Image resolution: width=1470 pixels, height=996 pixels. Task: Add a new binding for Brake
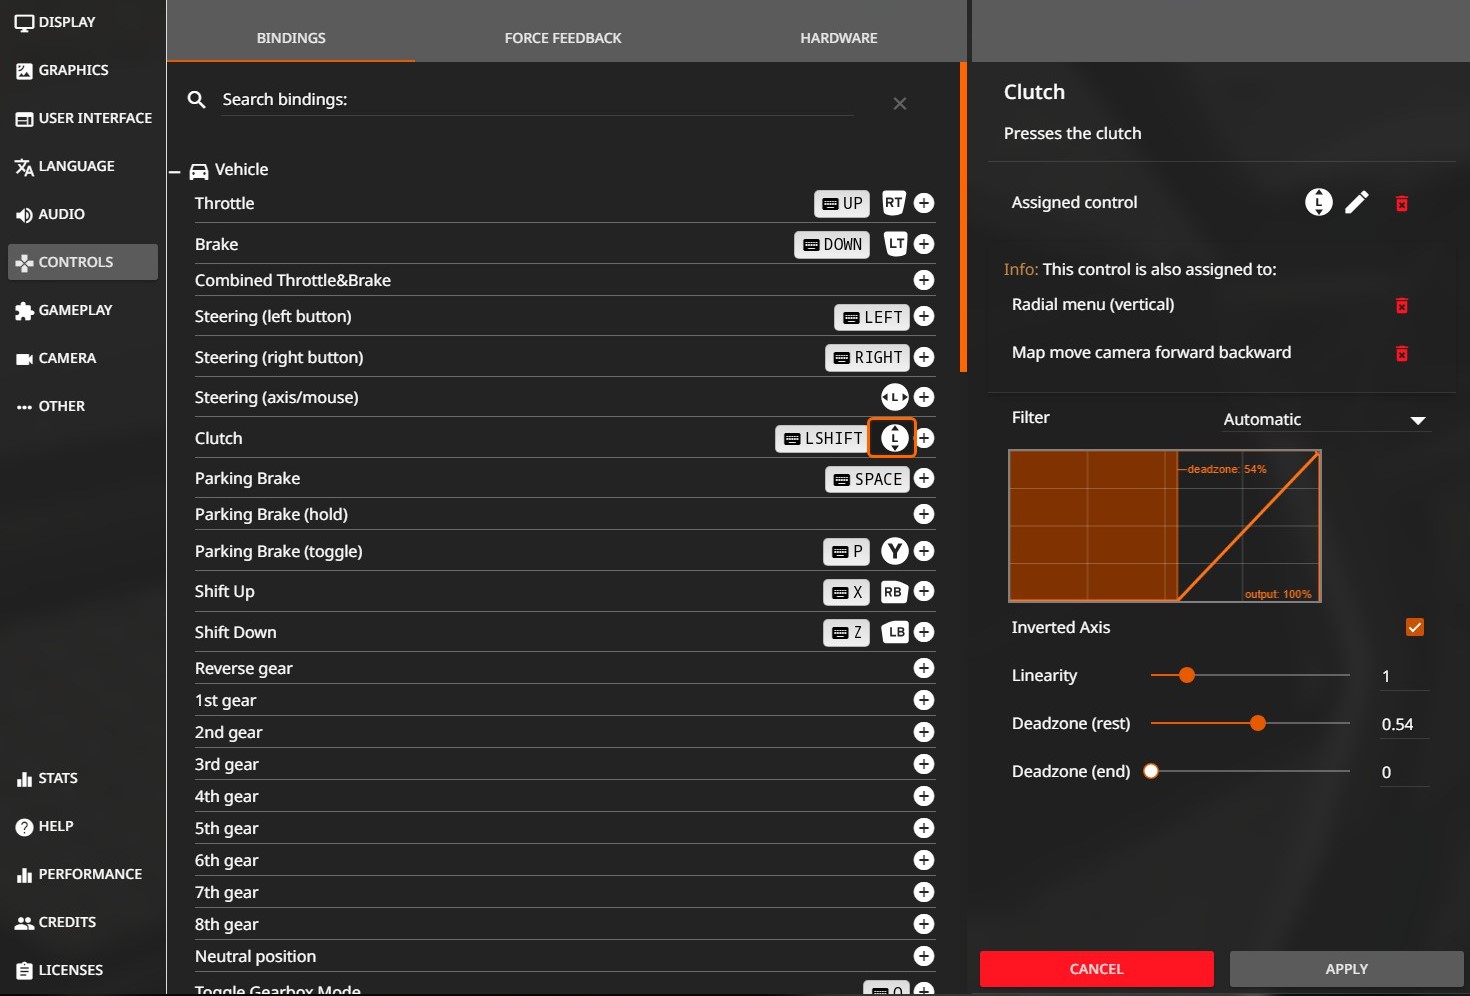(x=924, y=244)
